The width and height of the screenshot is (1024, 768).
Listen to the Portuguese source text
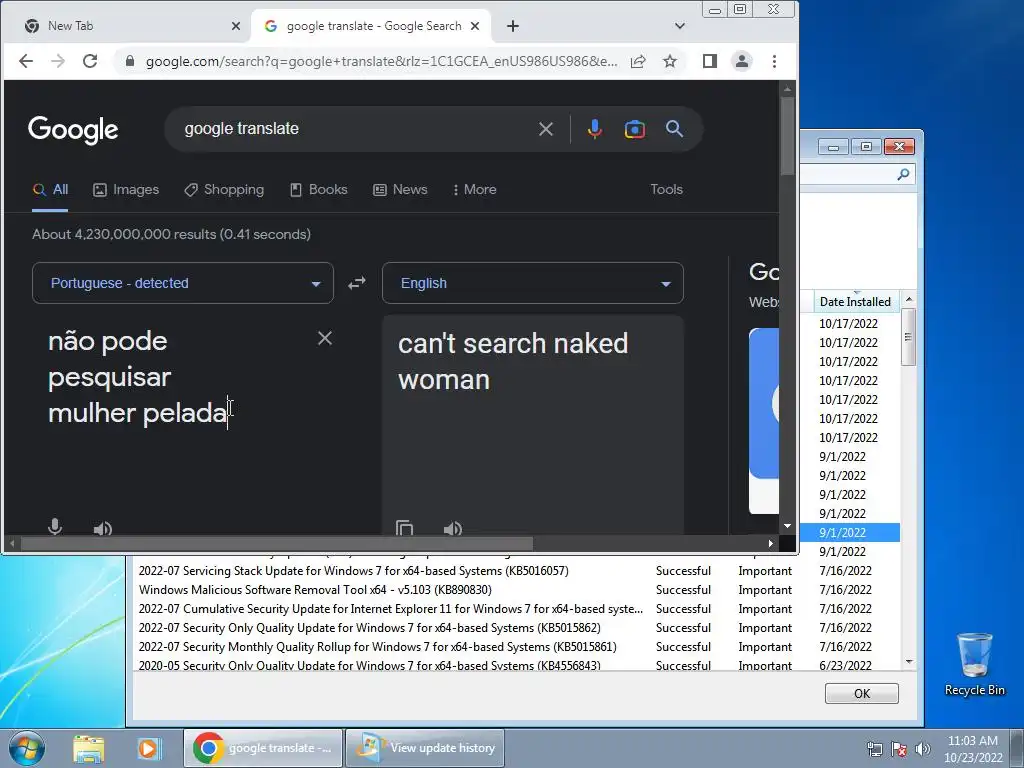(103, 528)
